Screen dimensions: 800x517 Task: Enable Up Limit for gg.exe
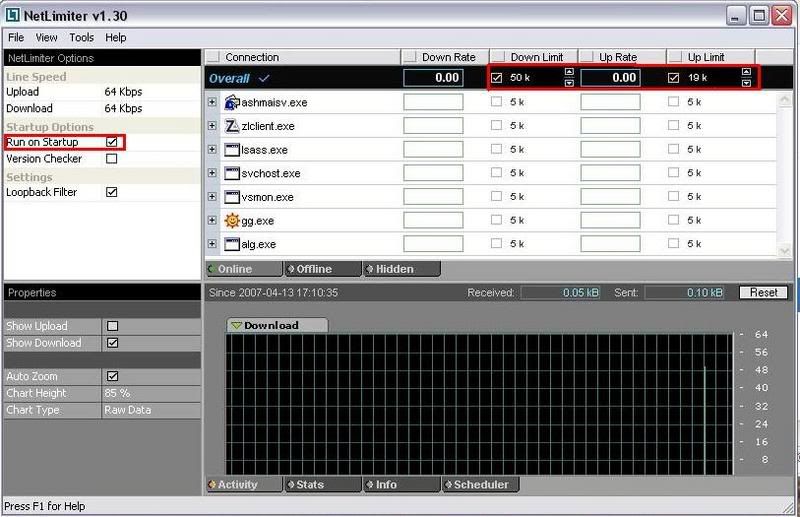673,220
